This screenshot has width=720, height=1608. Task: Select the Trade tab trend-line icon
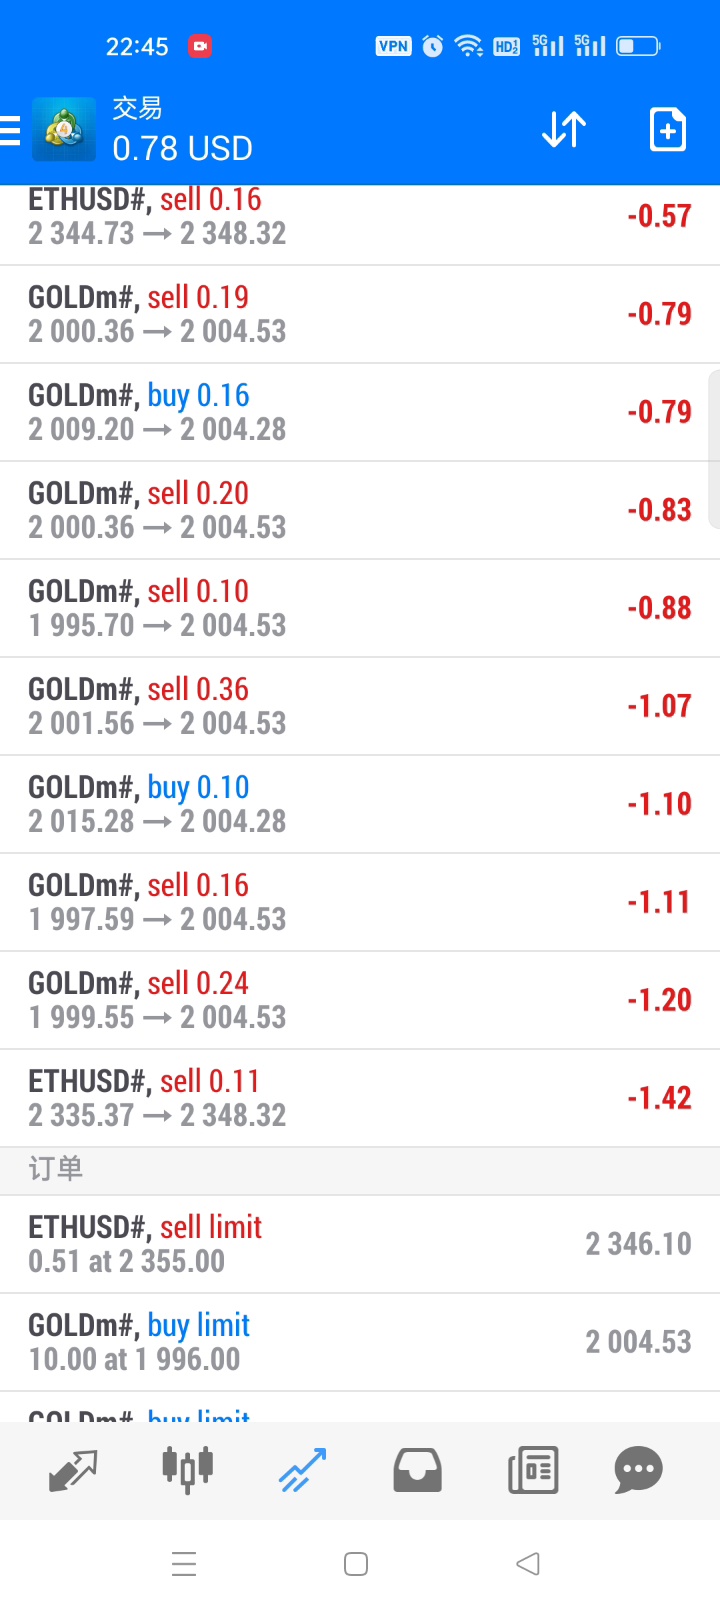tap(303, 1470)
